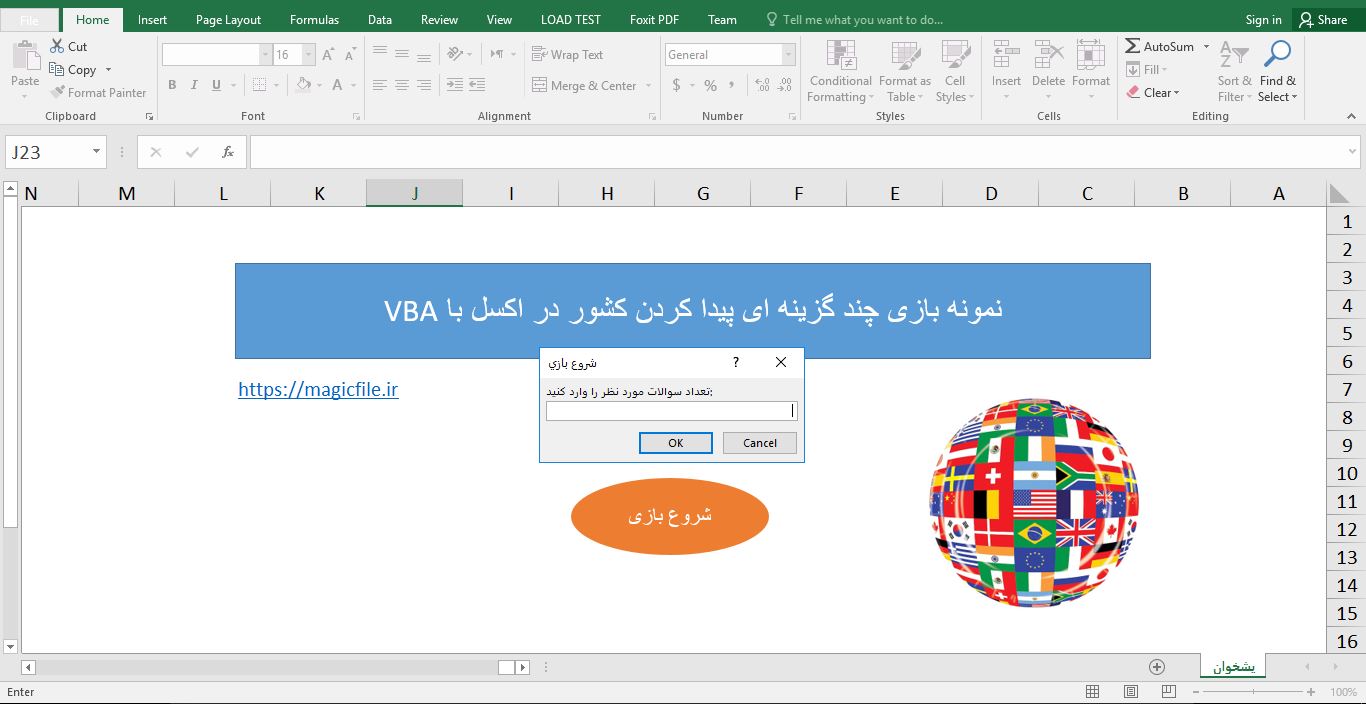The width and height of the screenshot is (1366, 704).
Task: Switch to the Formulas ribbon tab
Action: 314,20
